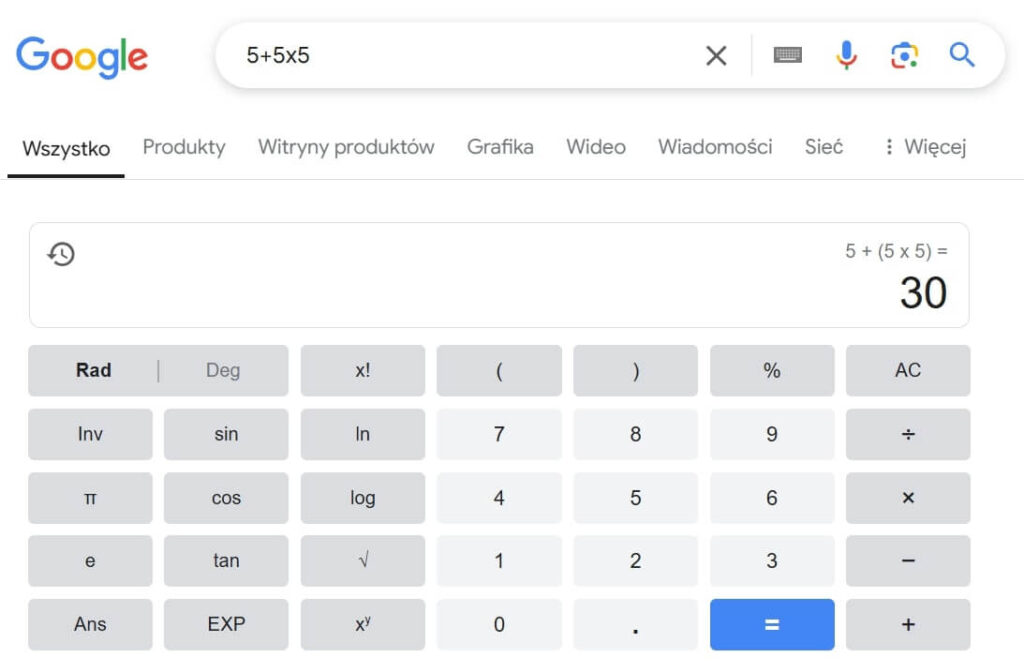Switch to the Grafika tab

coord(500,146)
